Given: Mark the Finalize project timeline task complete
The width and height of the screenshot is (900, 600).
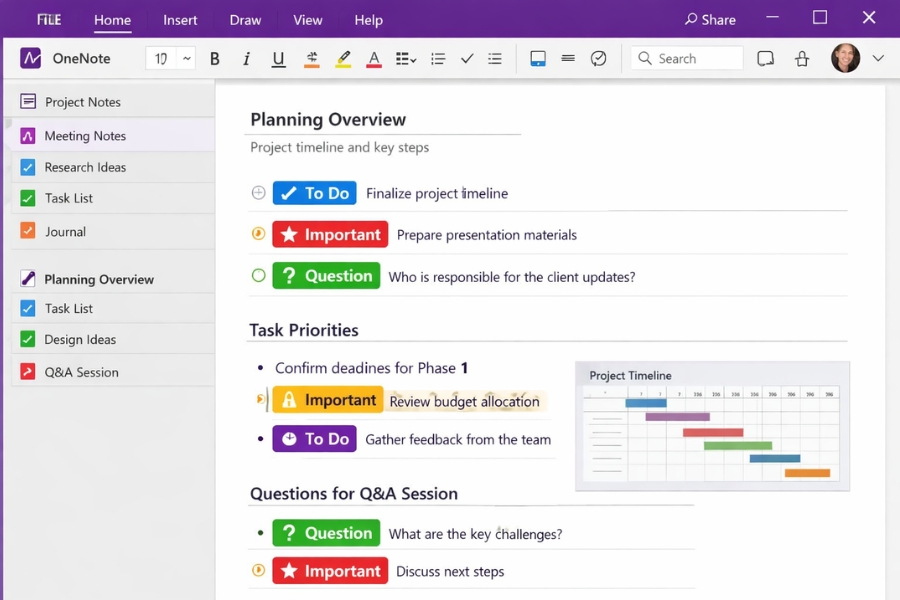Looking at the screenshot, I should click(x=259, y=192).
